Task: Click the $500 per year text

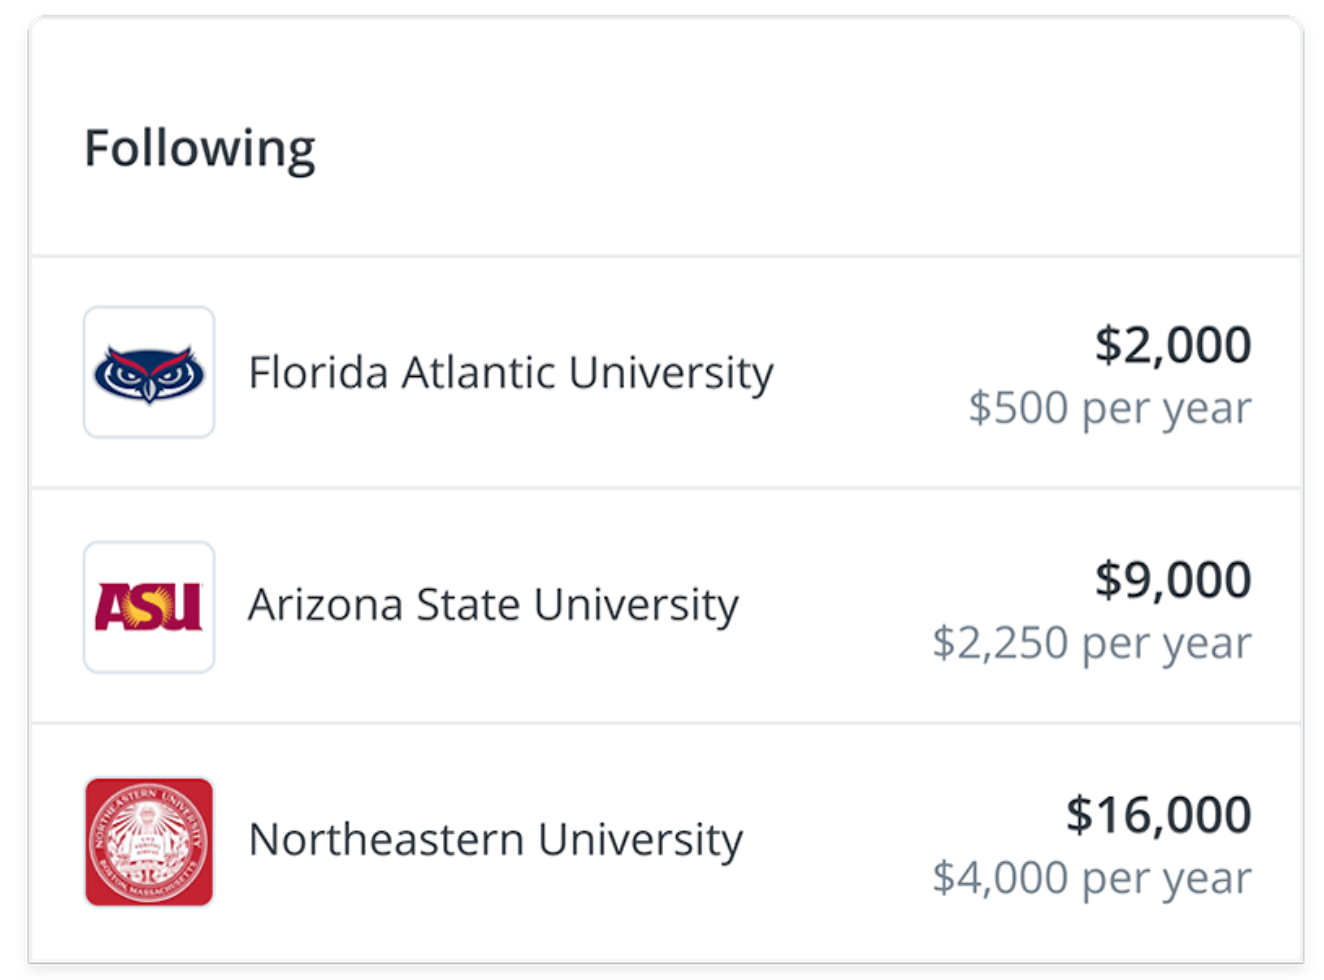Action: click(1109, 408)
